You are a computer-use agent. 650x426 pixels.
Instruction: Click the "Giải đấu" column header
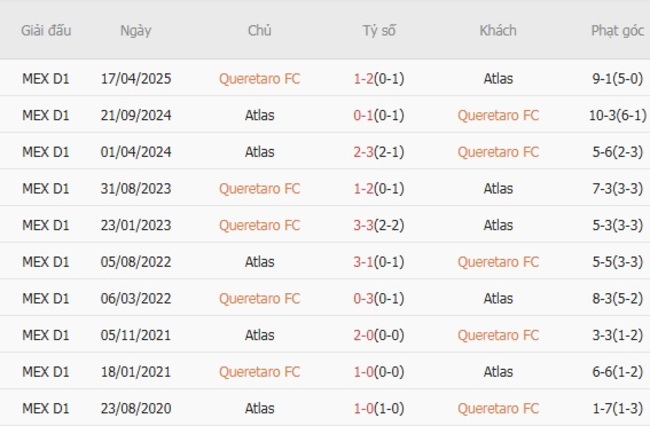click(x=46, y=31)
